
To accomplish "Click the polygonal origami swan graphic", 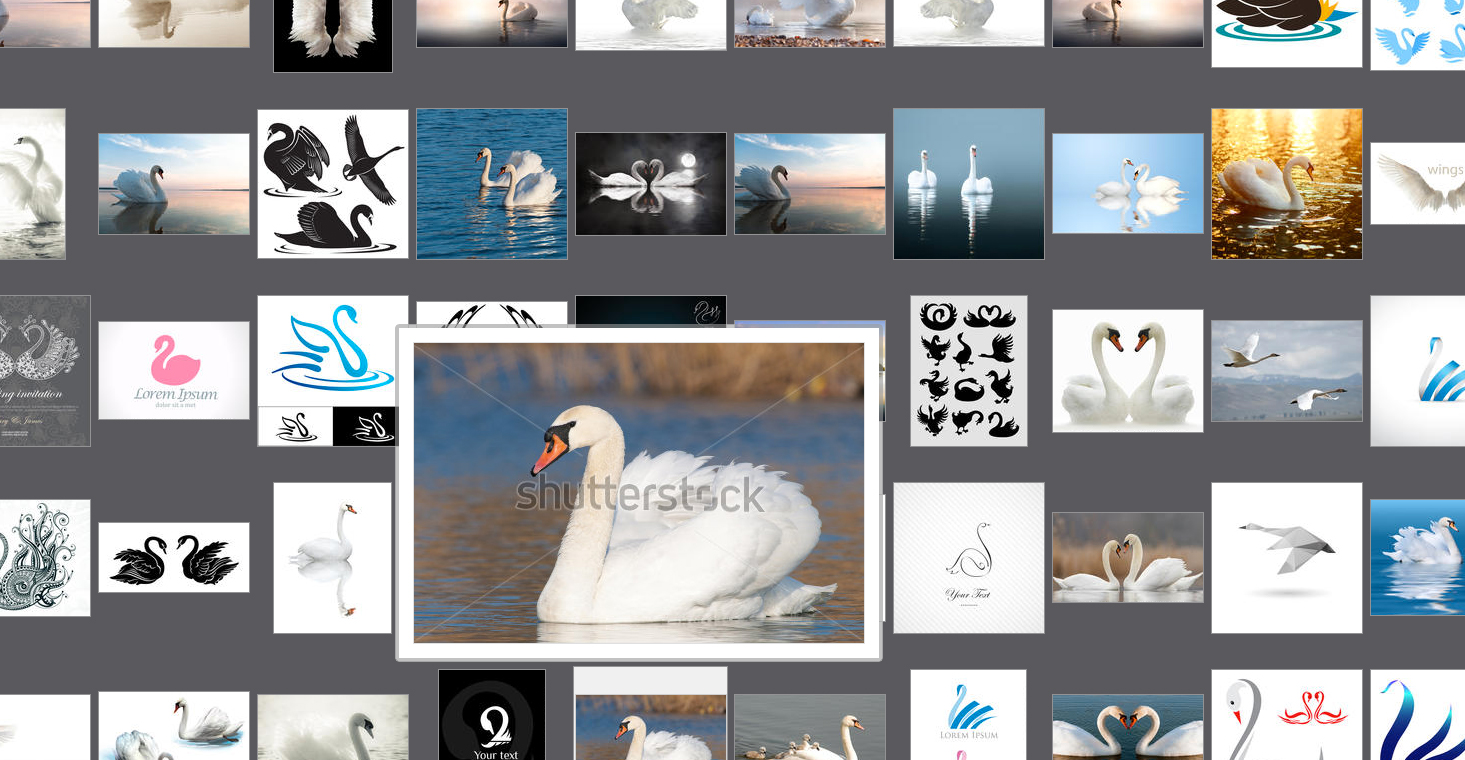I will 1287,557.
